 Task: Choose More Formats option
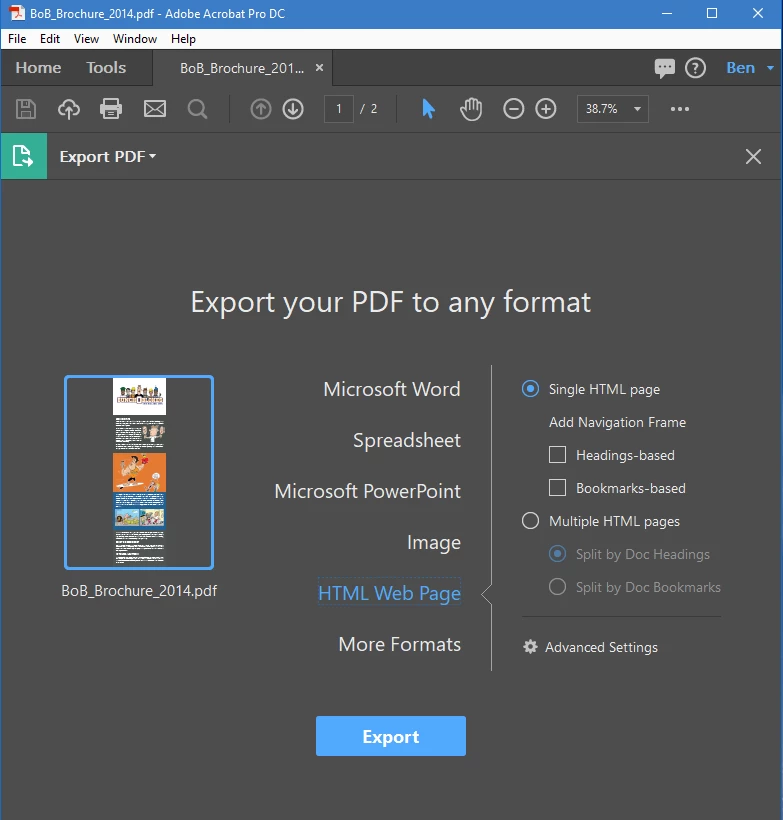400,644
